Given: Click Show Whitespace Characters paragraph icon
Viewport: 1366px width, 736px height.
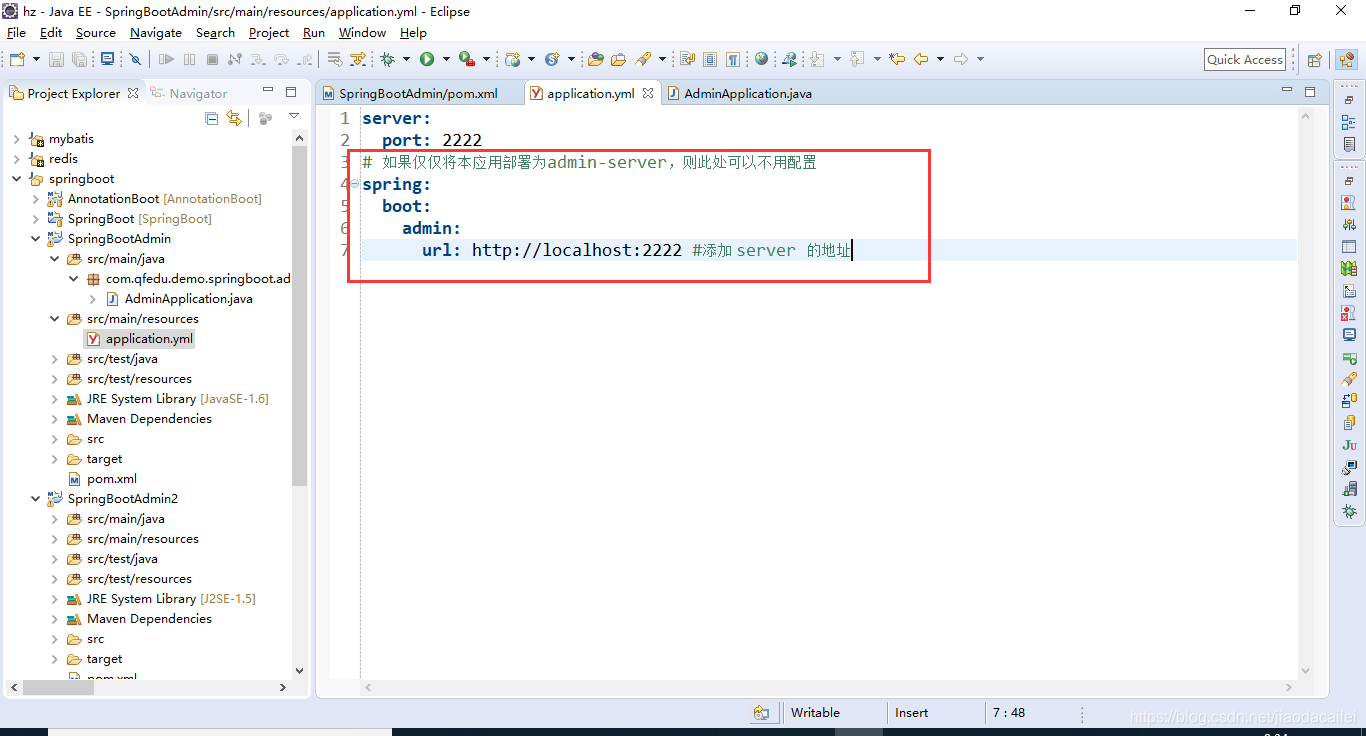Looking at the screenshot, I should click(x=733, y=59).
